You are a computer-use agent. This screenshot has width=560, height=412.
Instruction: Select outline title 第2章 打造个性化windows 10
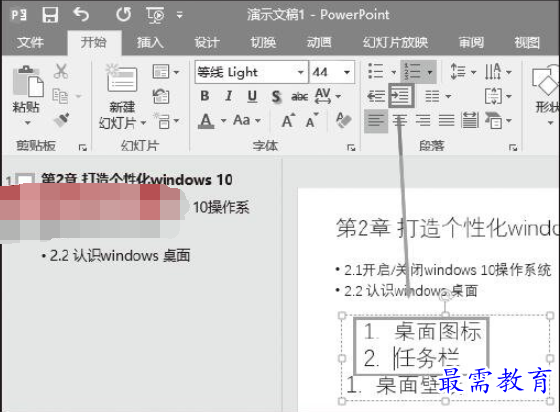[x=137, y=179]
